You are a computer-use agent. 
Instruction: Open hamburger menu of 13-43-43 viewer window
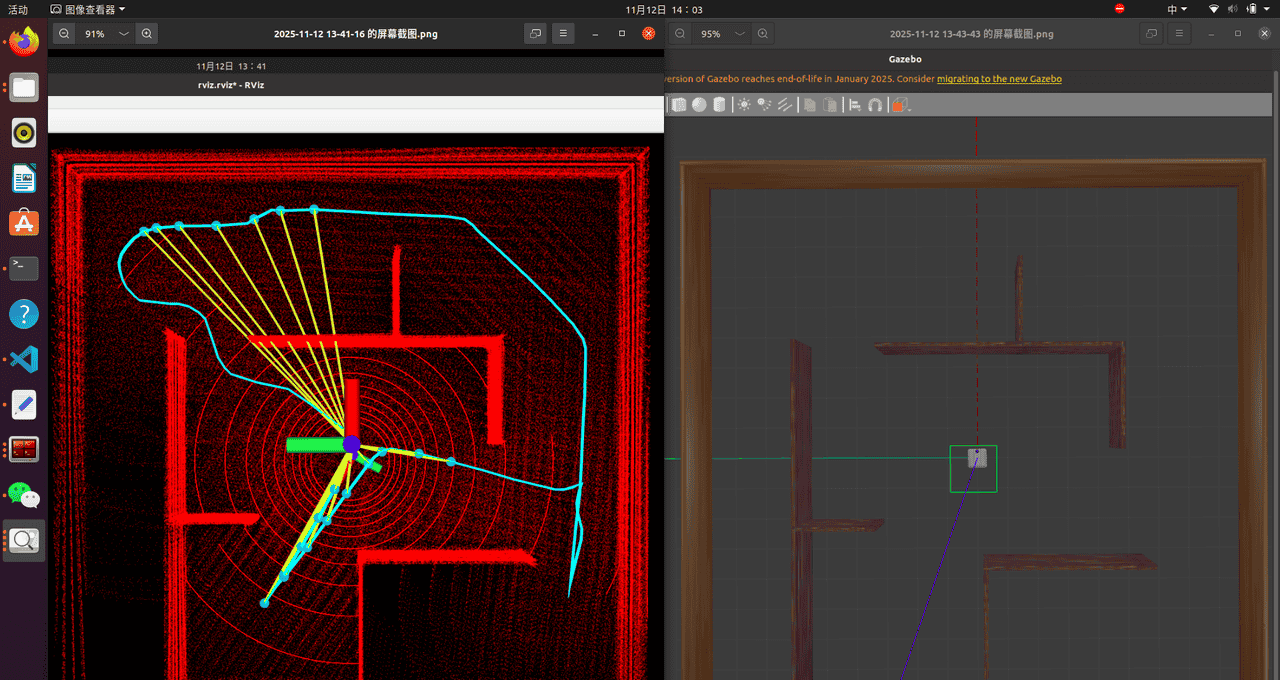(1180, 33)
